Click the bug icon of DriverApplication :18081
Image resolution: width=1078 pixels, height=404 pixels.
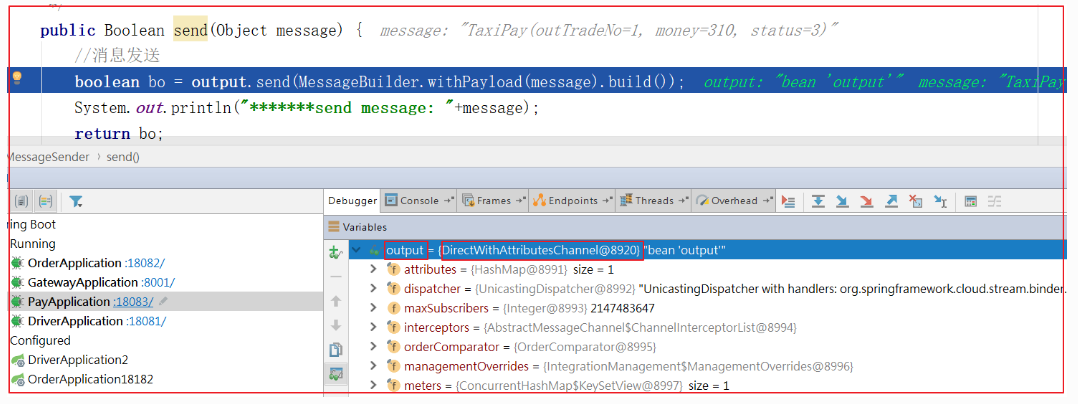pyautogui.click(x=17, y=321)
